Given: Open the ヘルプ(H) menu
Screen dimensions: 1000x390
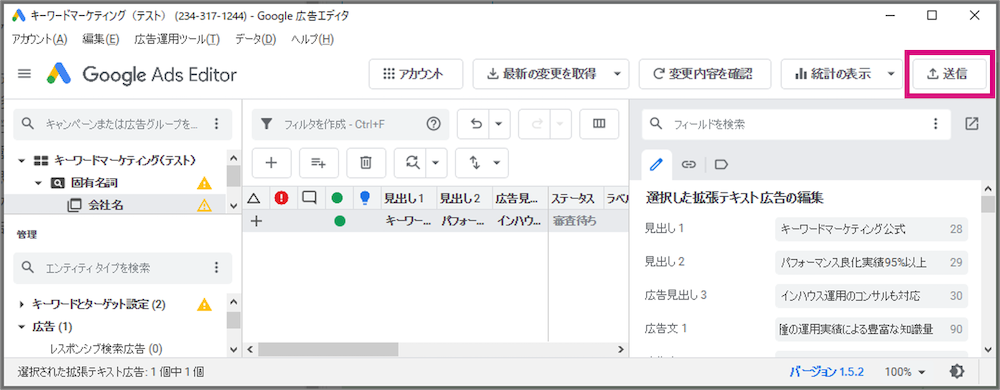Looking at the screenshot, I should pos(312,40).
